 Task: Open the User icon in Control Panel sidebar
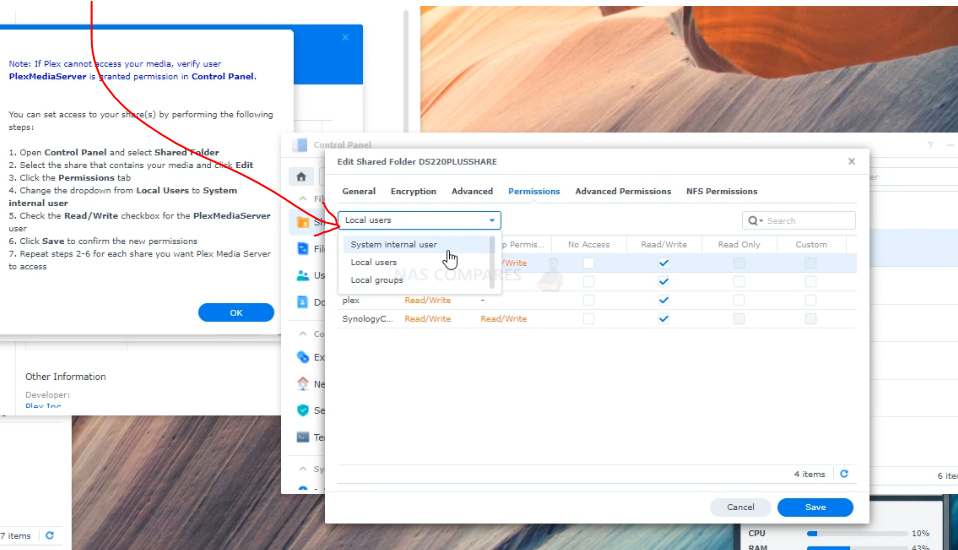click(x=303, y=276)
